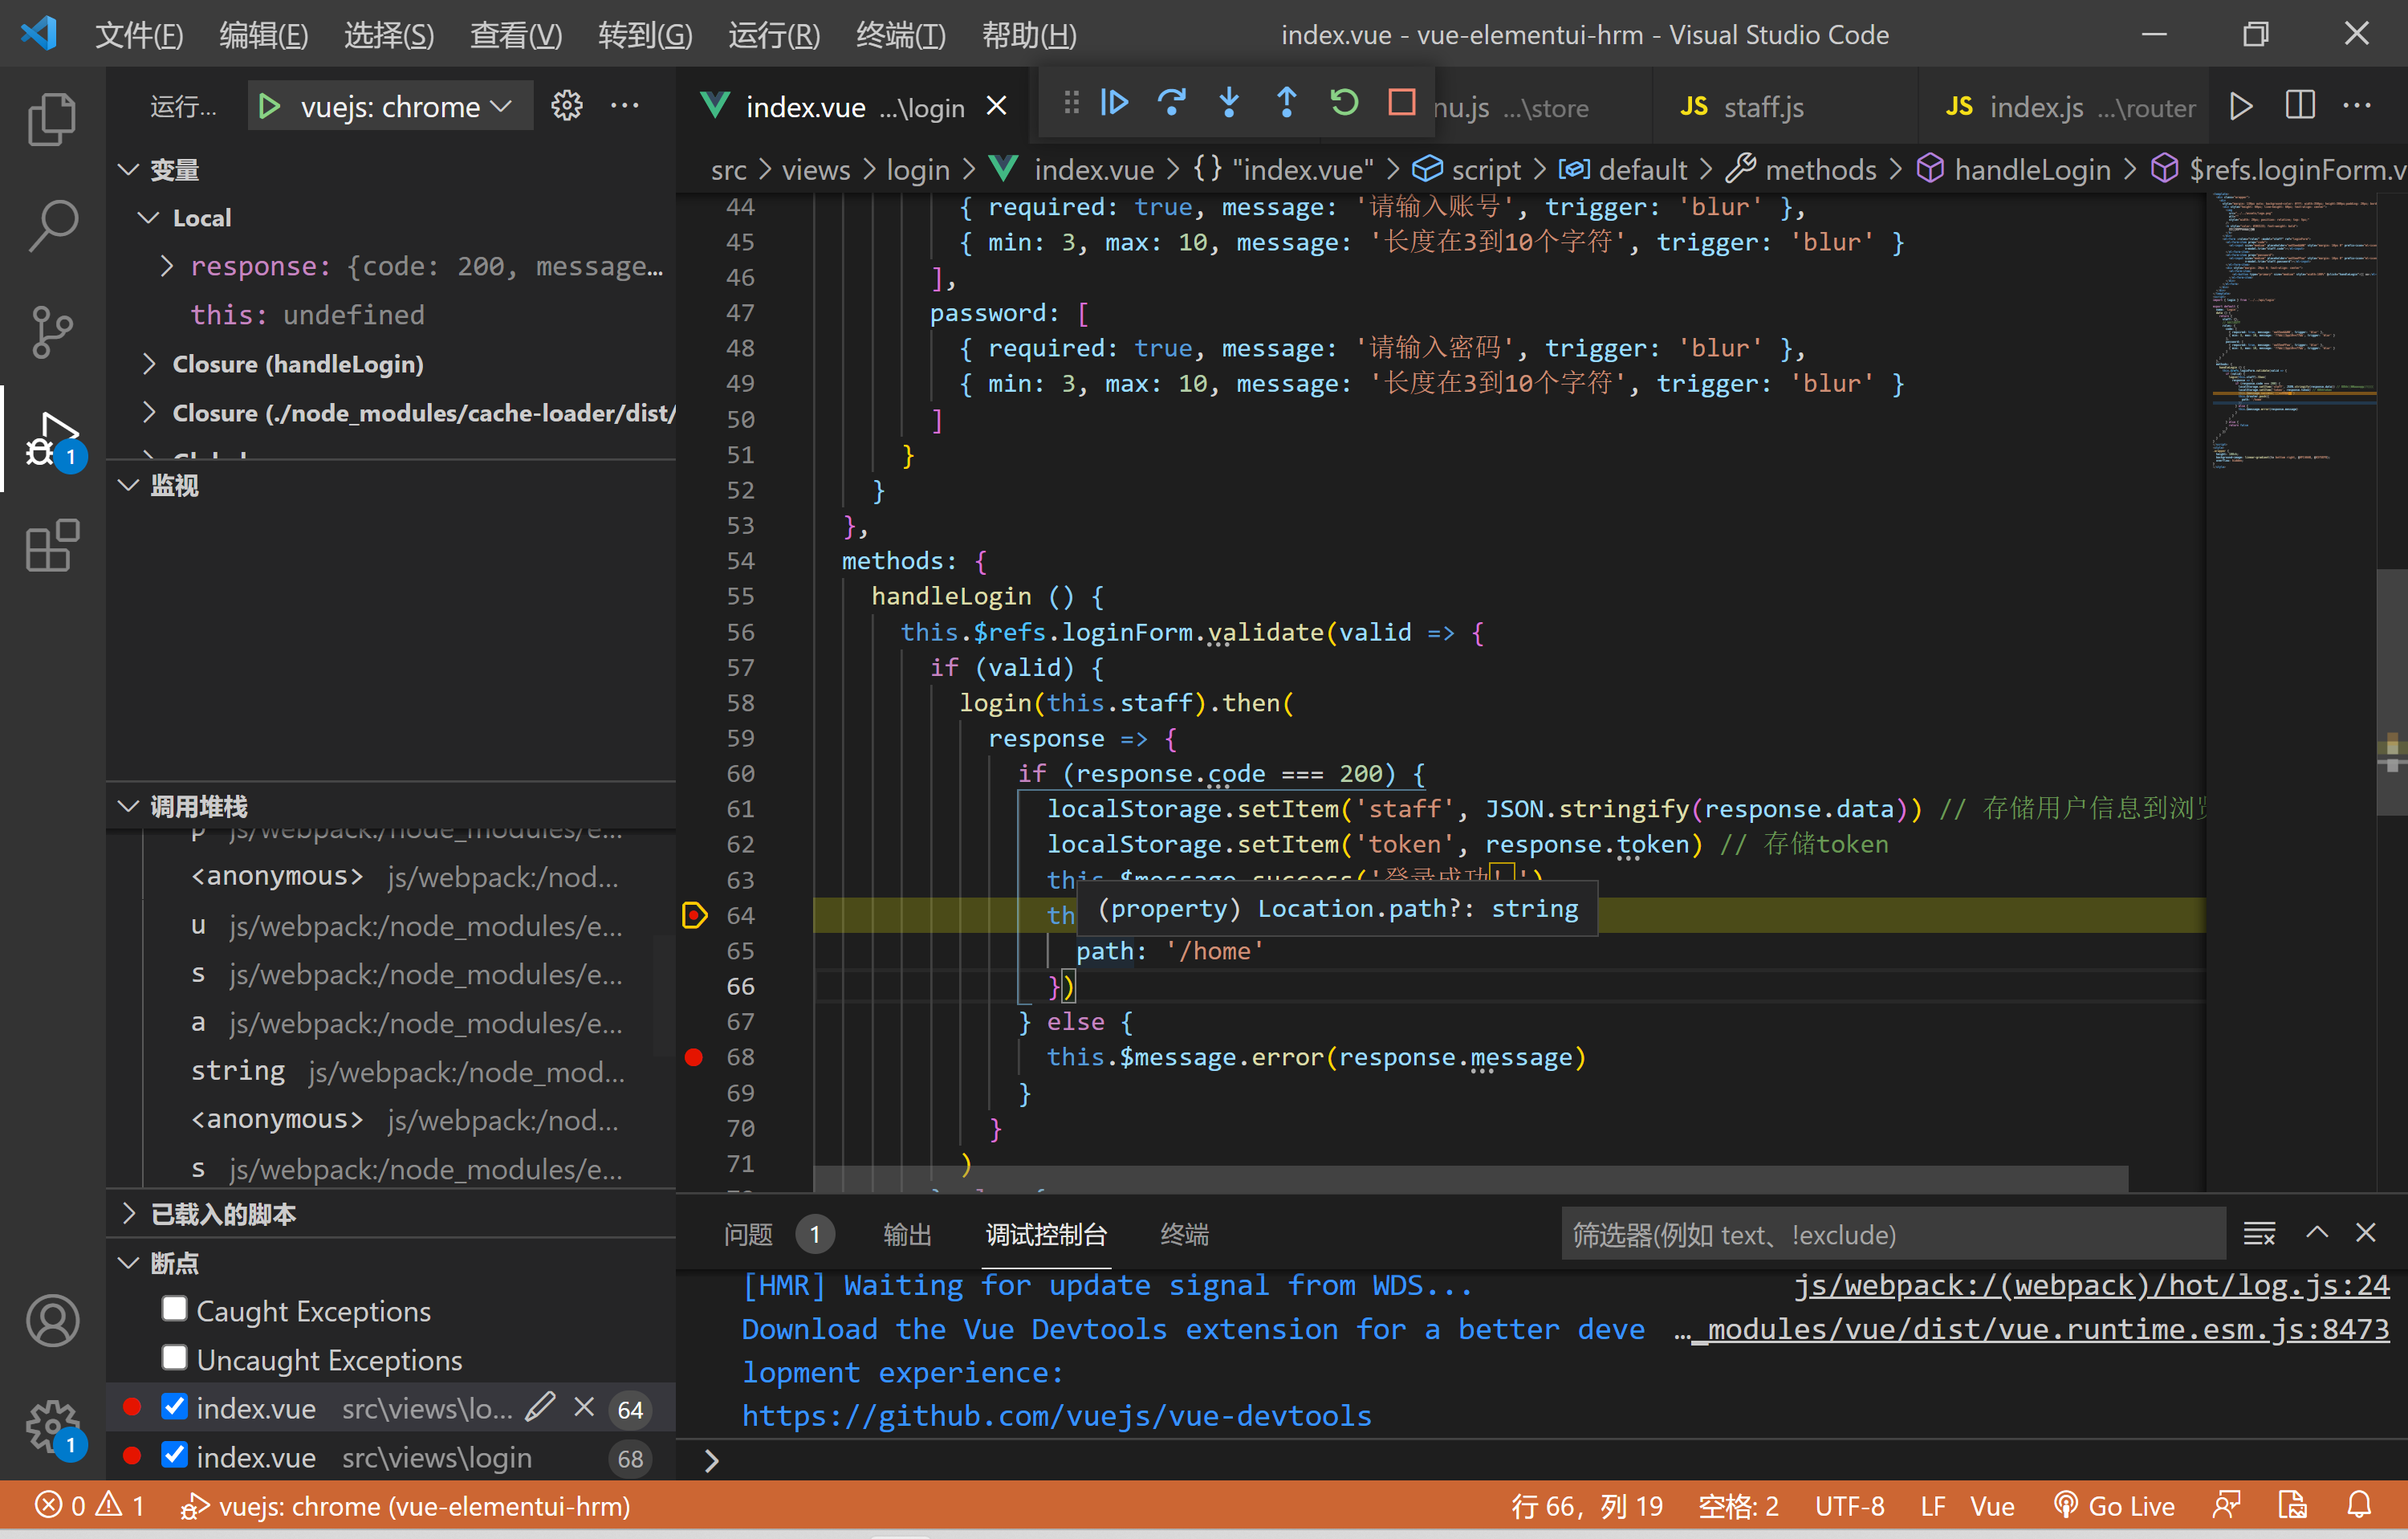Expand Closure (handleLogin) scope
The width and height of the screenshot is (2408, 1539).
click(148, 364)
